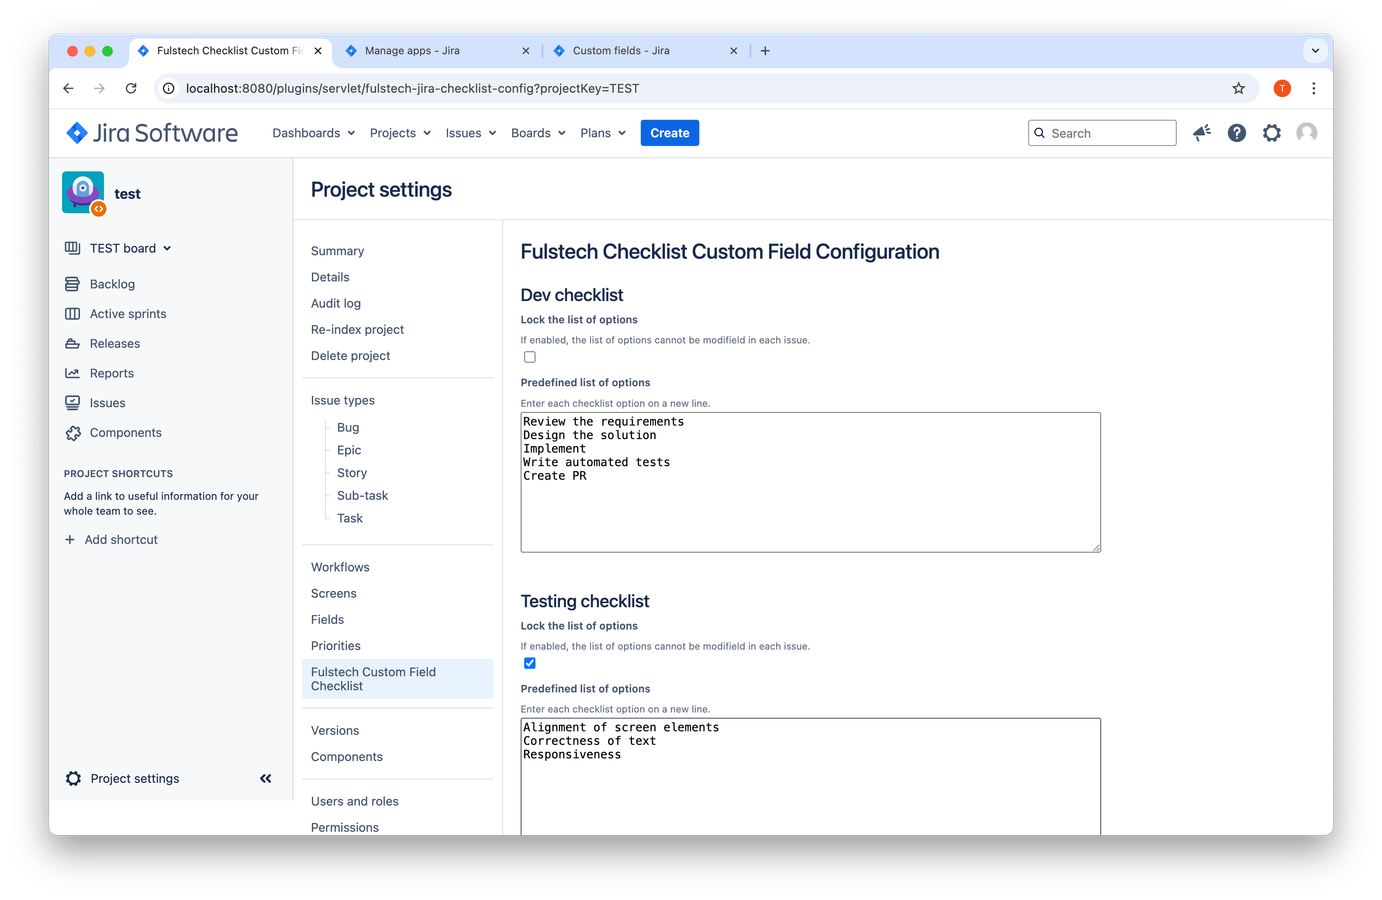Open Fulstech Custom Field Checklist settings
1382x900 pixels.
pyautogui.click(x=398, y=679)
